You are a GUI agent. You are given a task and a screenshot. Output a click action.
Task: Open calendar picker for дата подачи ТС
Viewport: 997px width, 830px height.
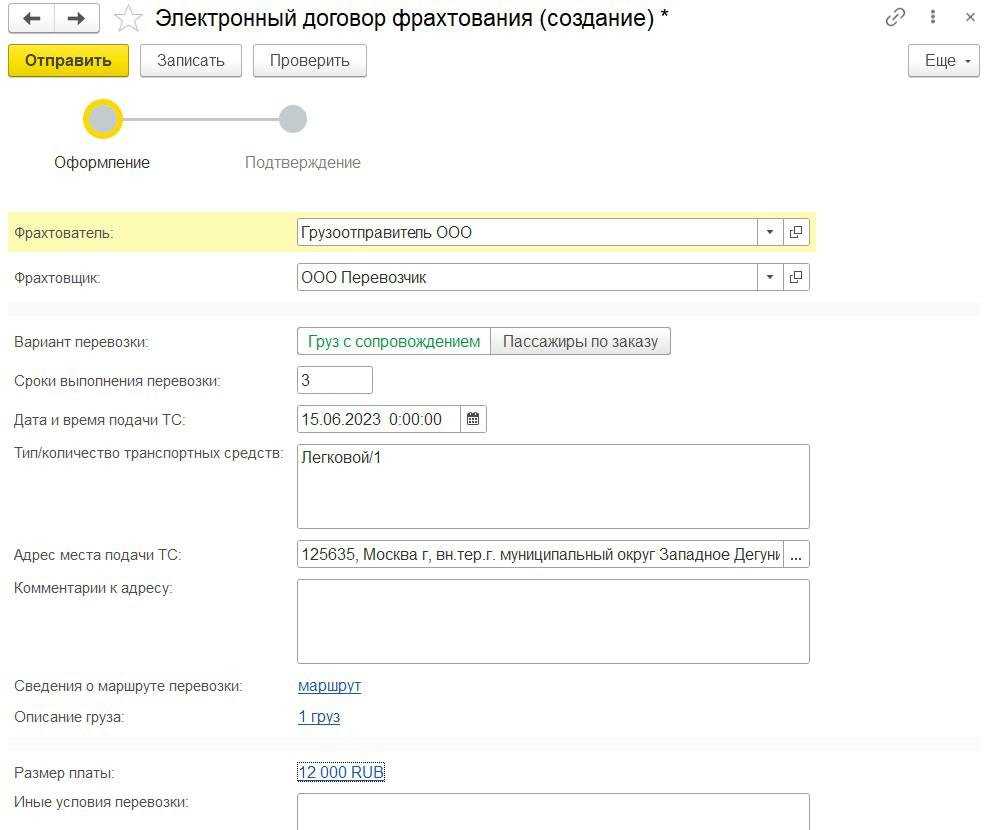474,419
